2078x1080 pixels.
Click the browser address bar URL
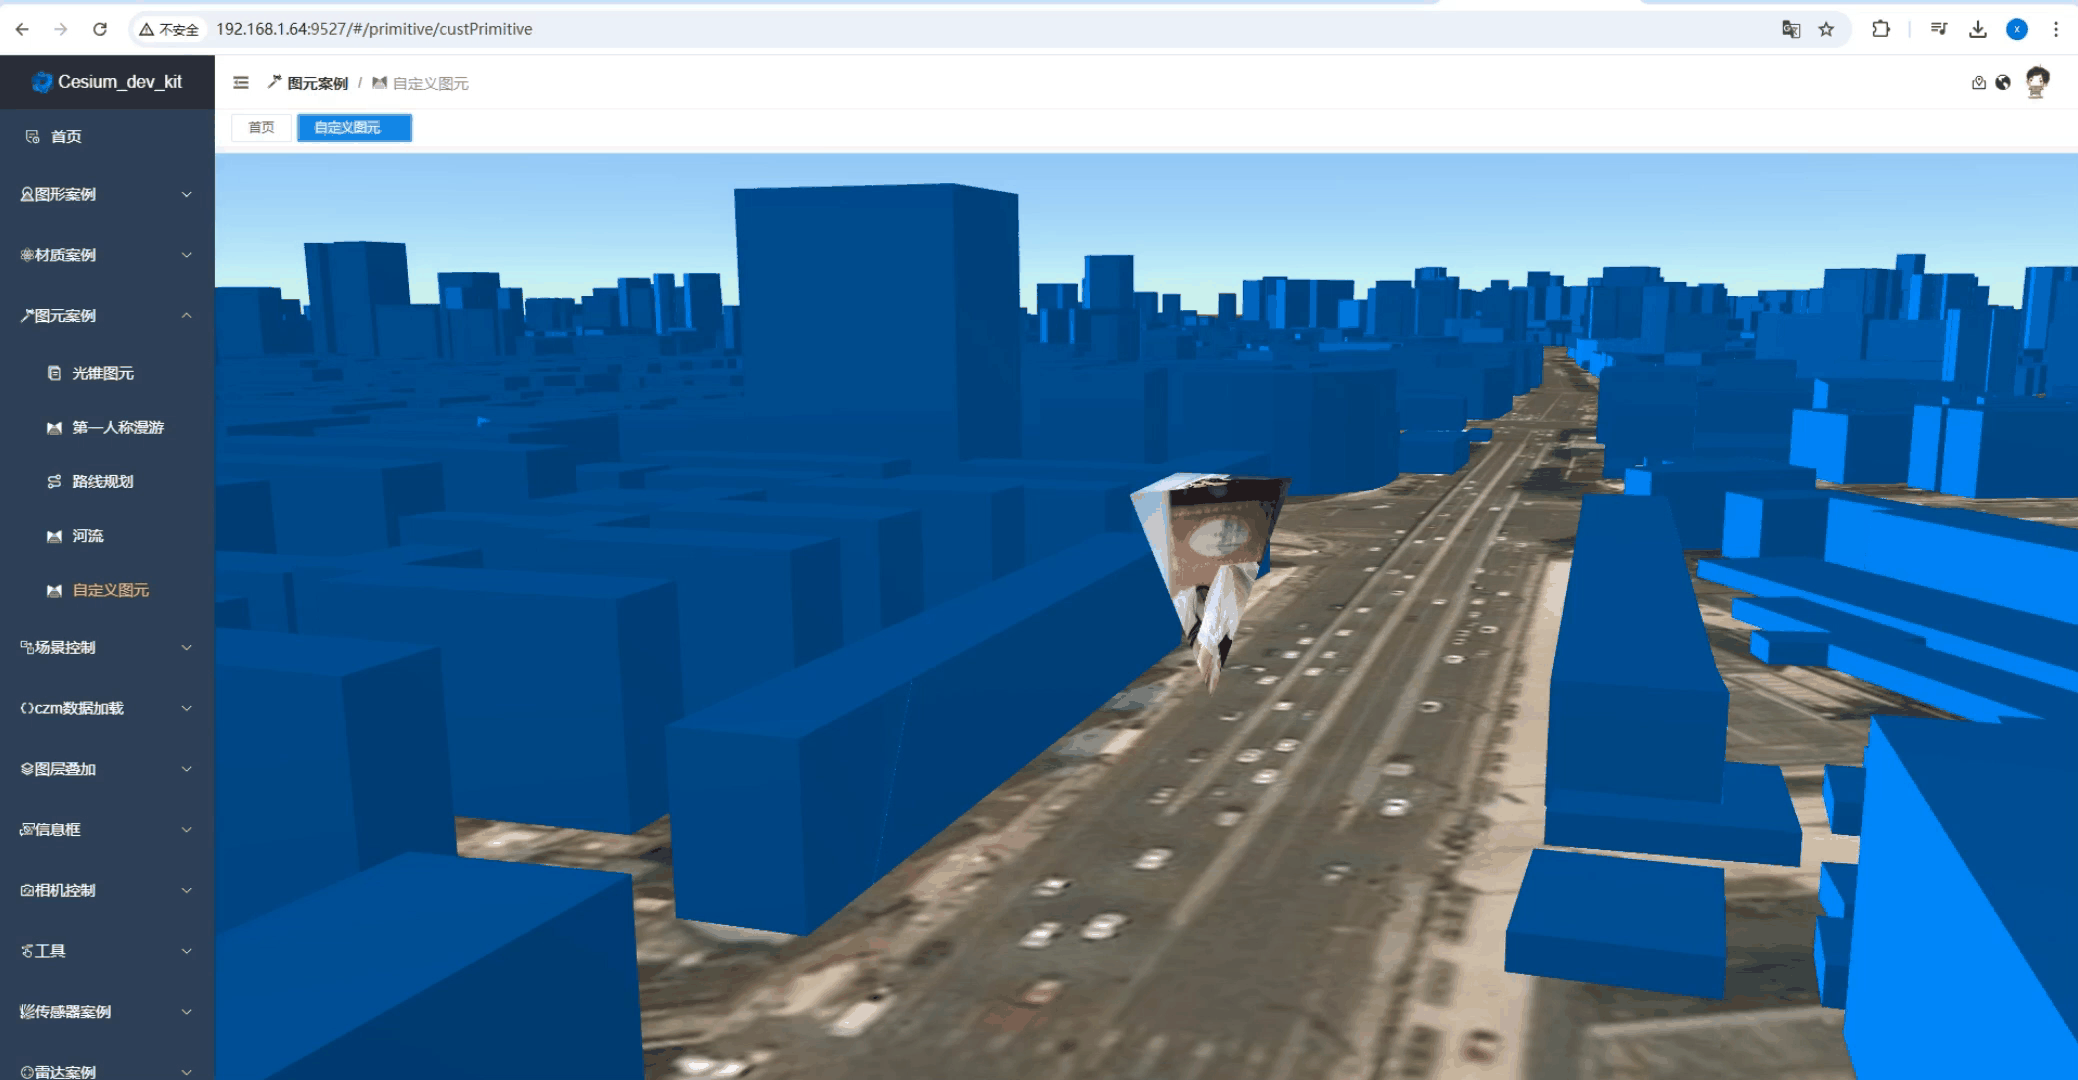[374, 29]
